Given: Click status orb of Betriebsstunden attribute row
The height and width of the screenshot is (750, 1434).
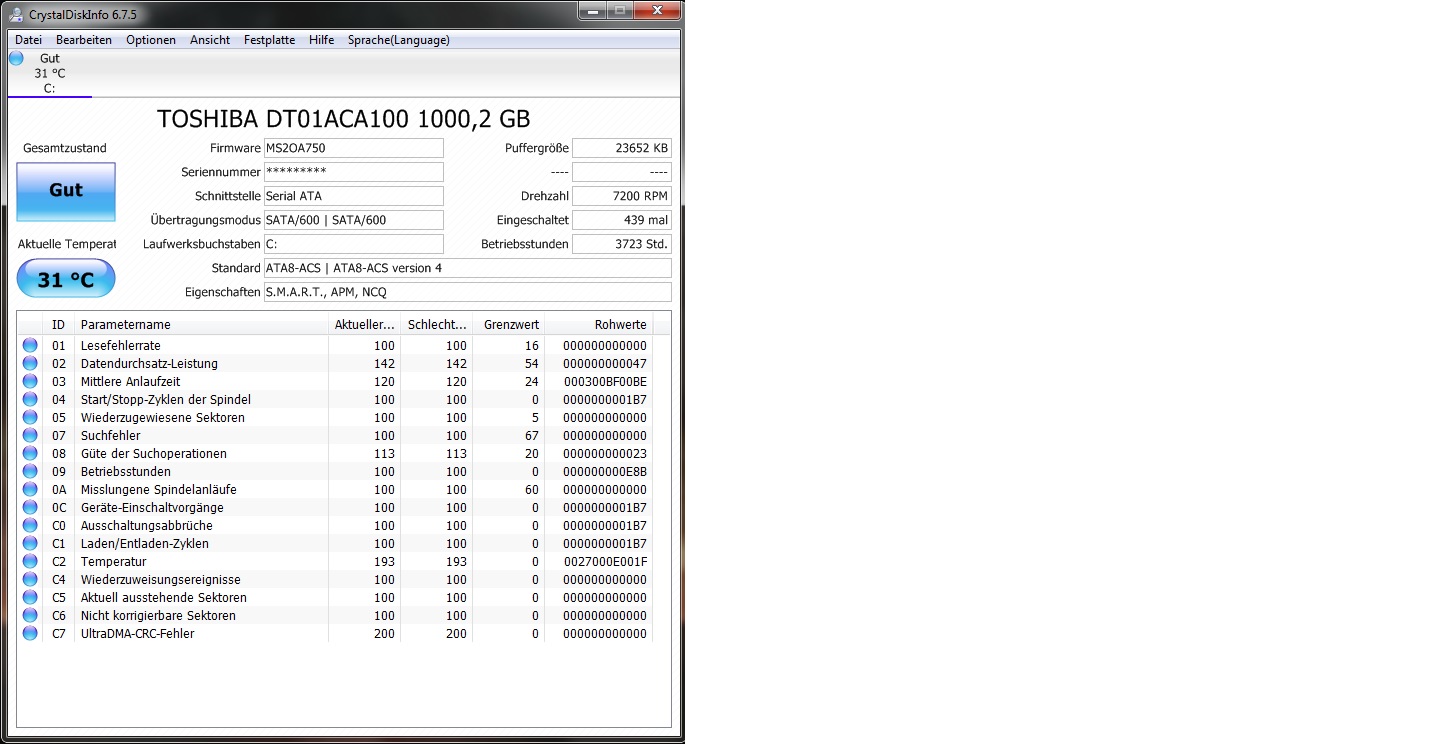Looking at the screenshot, I should click(x=30, y=471).
